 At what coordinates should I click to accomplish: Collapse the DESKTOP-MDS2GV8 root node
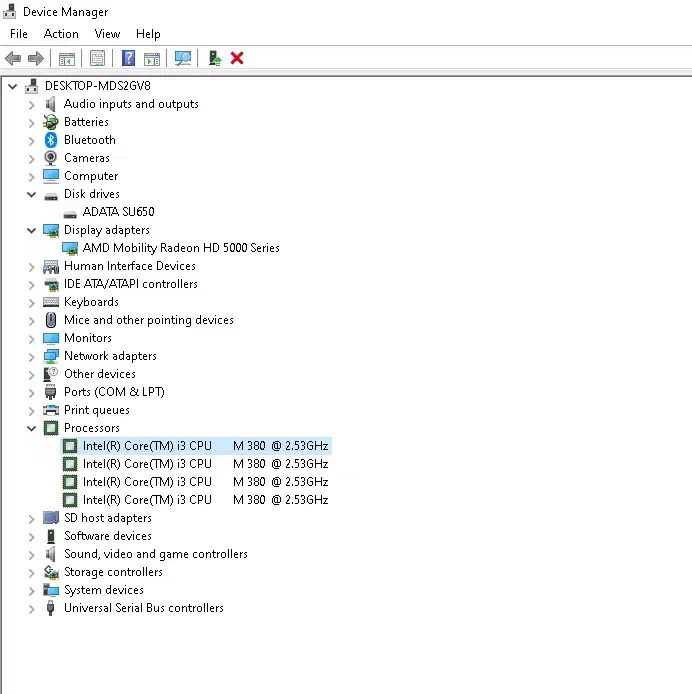12,86
